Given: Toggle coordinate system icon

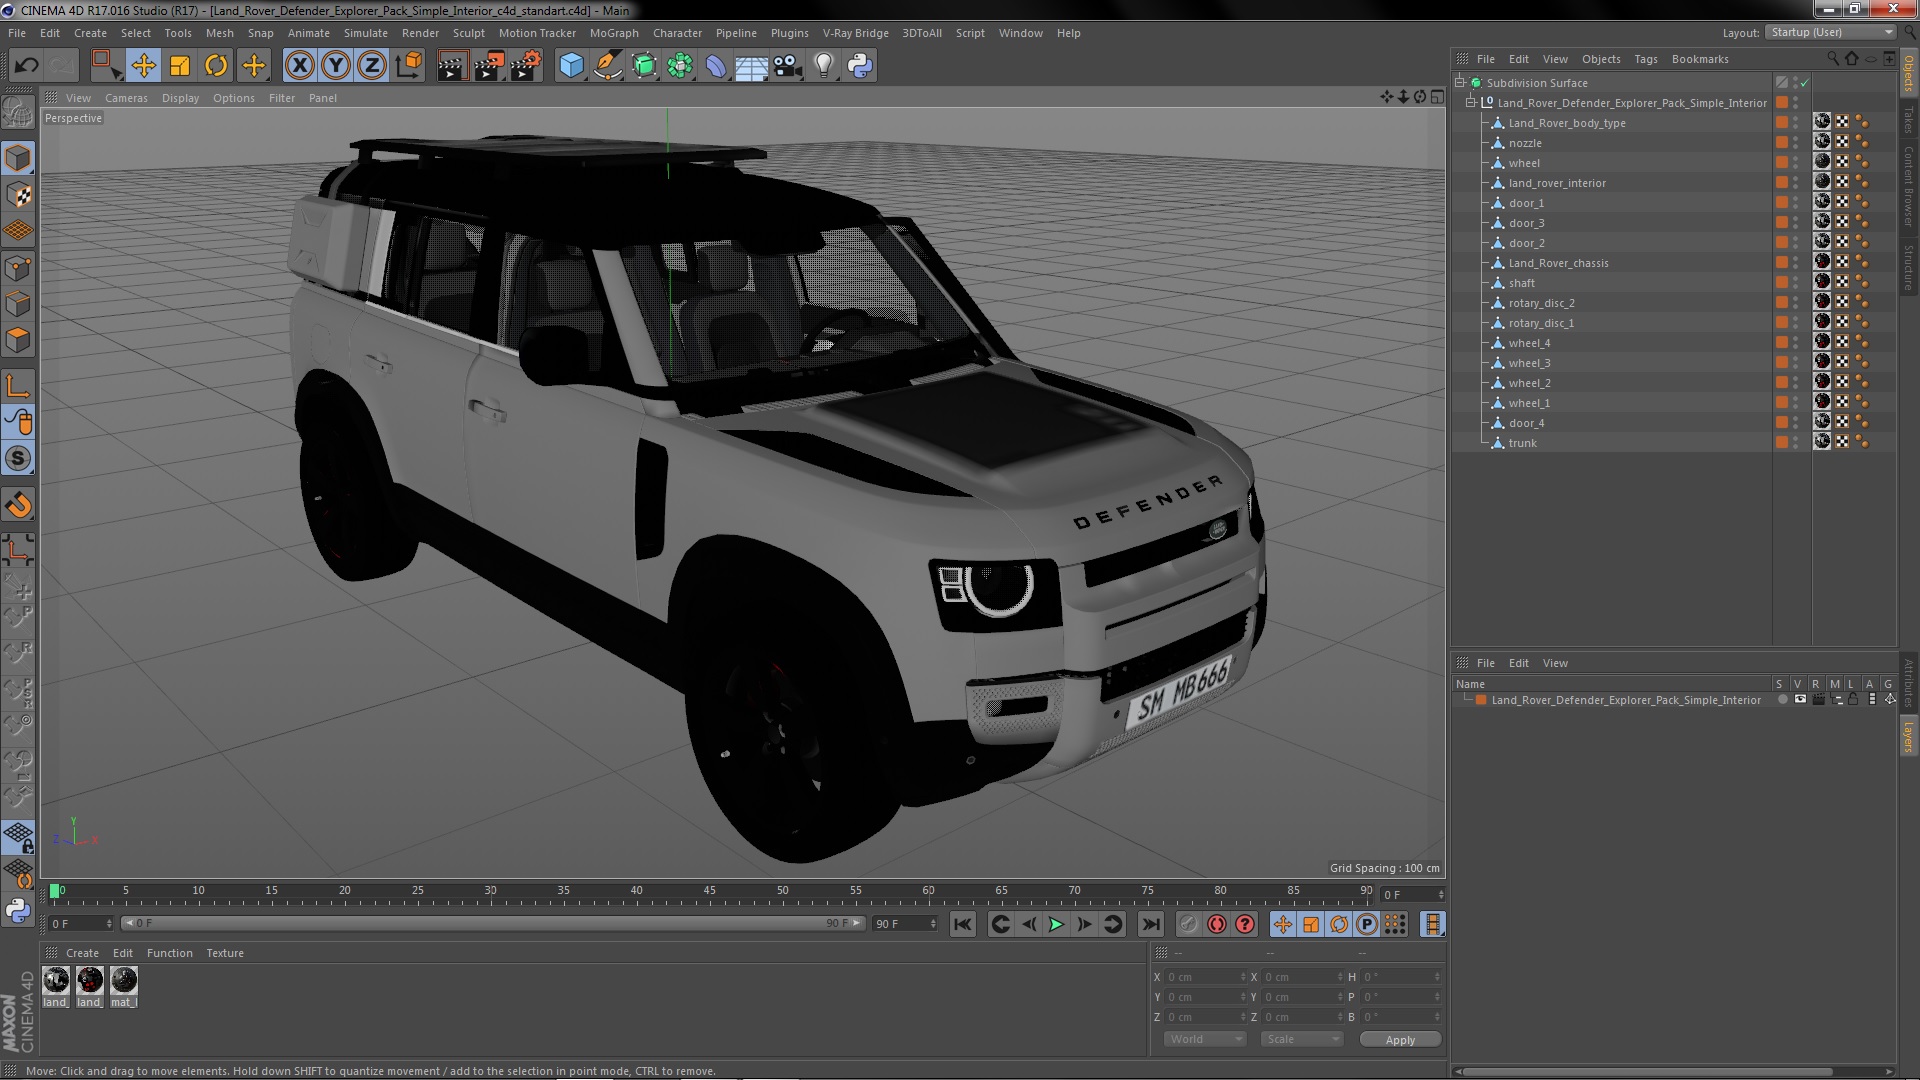Looking at the screenshot, I should [409, 66].
